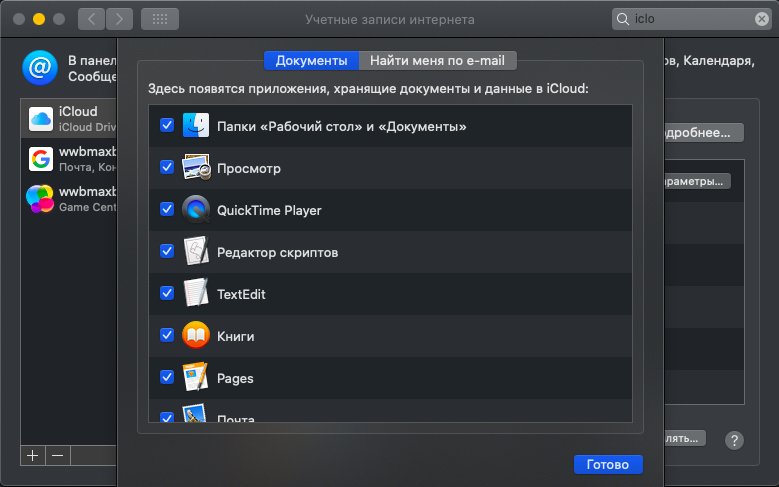The image size is (779, 487).
Task: Uncheck the Desktop and Documents folders checkbox
Action: (167, 125)
